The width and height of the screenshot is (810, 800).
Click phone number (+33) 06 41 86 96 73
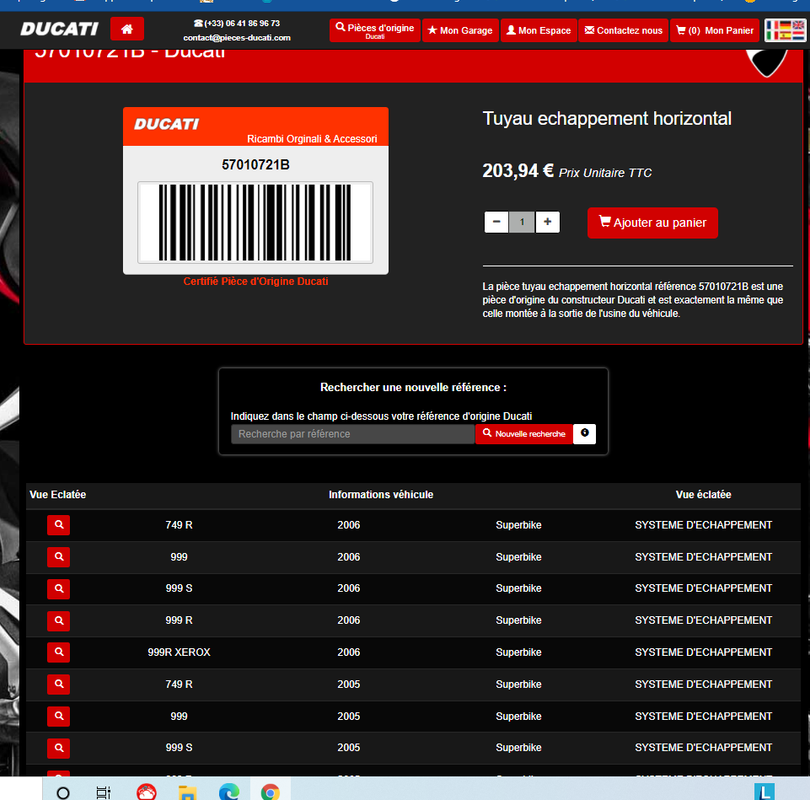[237, 23]
